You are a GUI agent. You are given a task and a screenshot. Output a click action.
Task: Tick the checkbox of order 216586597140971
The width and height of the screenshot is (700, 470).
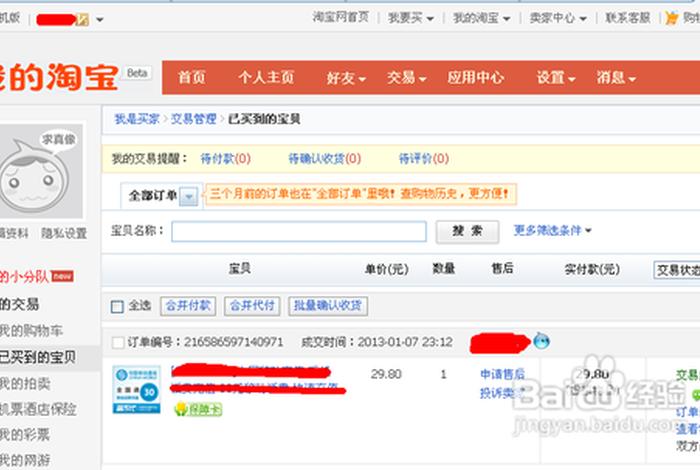[x=118, y=343]
